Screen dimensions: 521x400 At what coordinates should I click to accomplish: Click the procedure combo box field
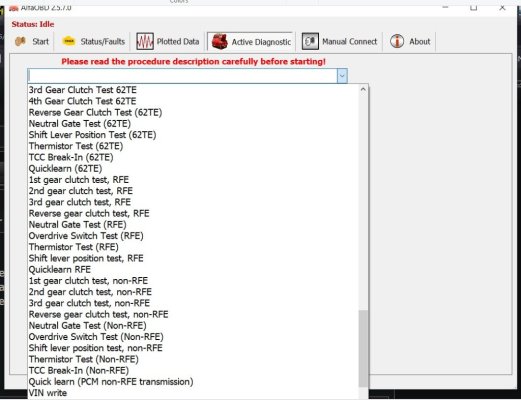[183, 76]
